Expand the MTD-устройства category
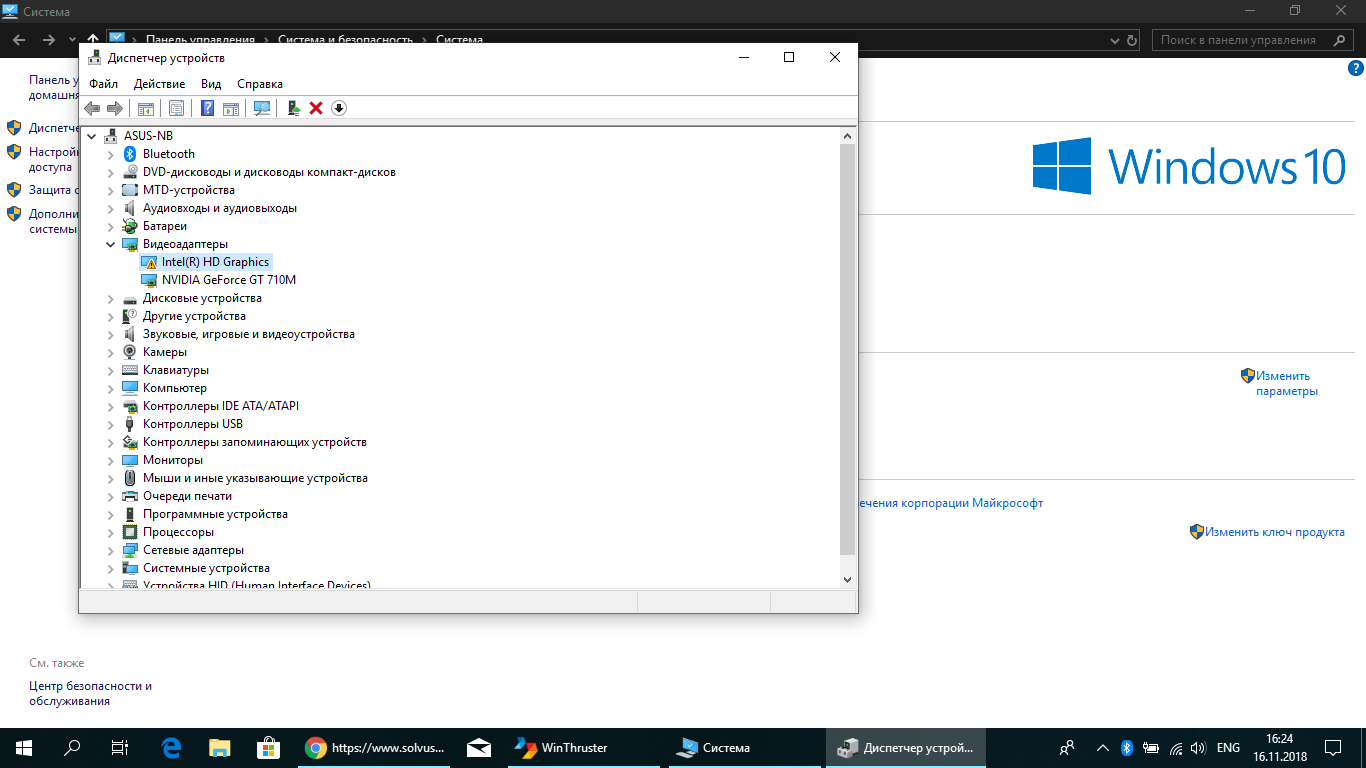The height and width of the screenshot is (768, 1366). (x=111, y=190)
